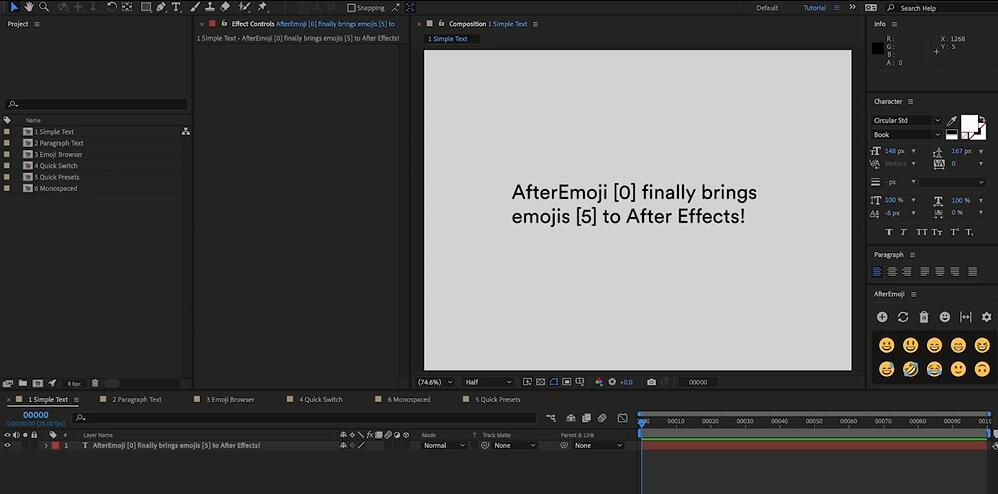Switch to 4 Quick Switch timeline tab
Screen dimensions: 998x494
point(321,400)
